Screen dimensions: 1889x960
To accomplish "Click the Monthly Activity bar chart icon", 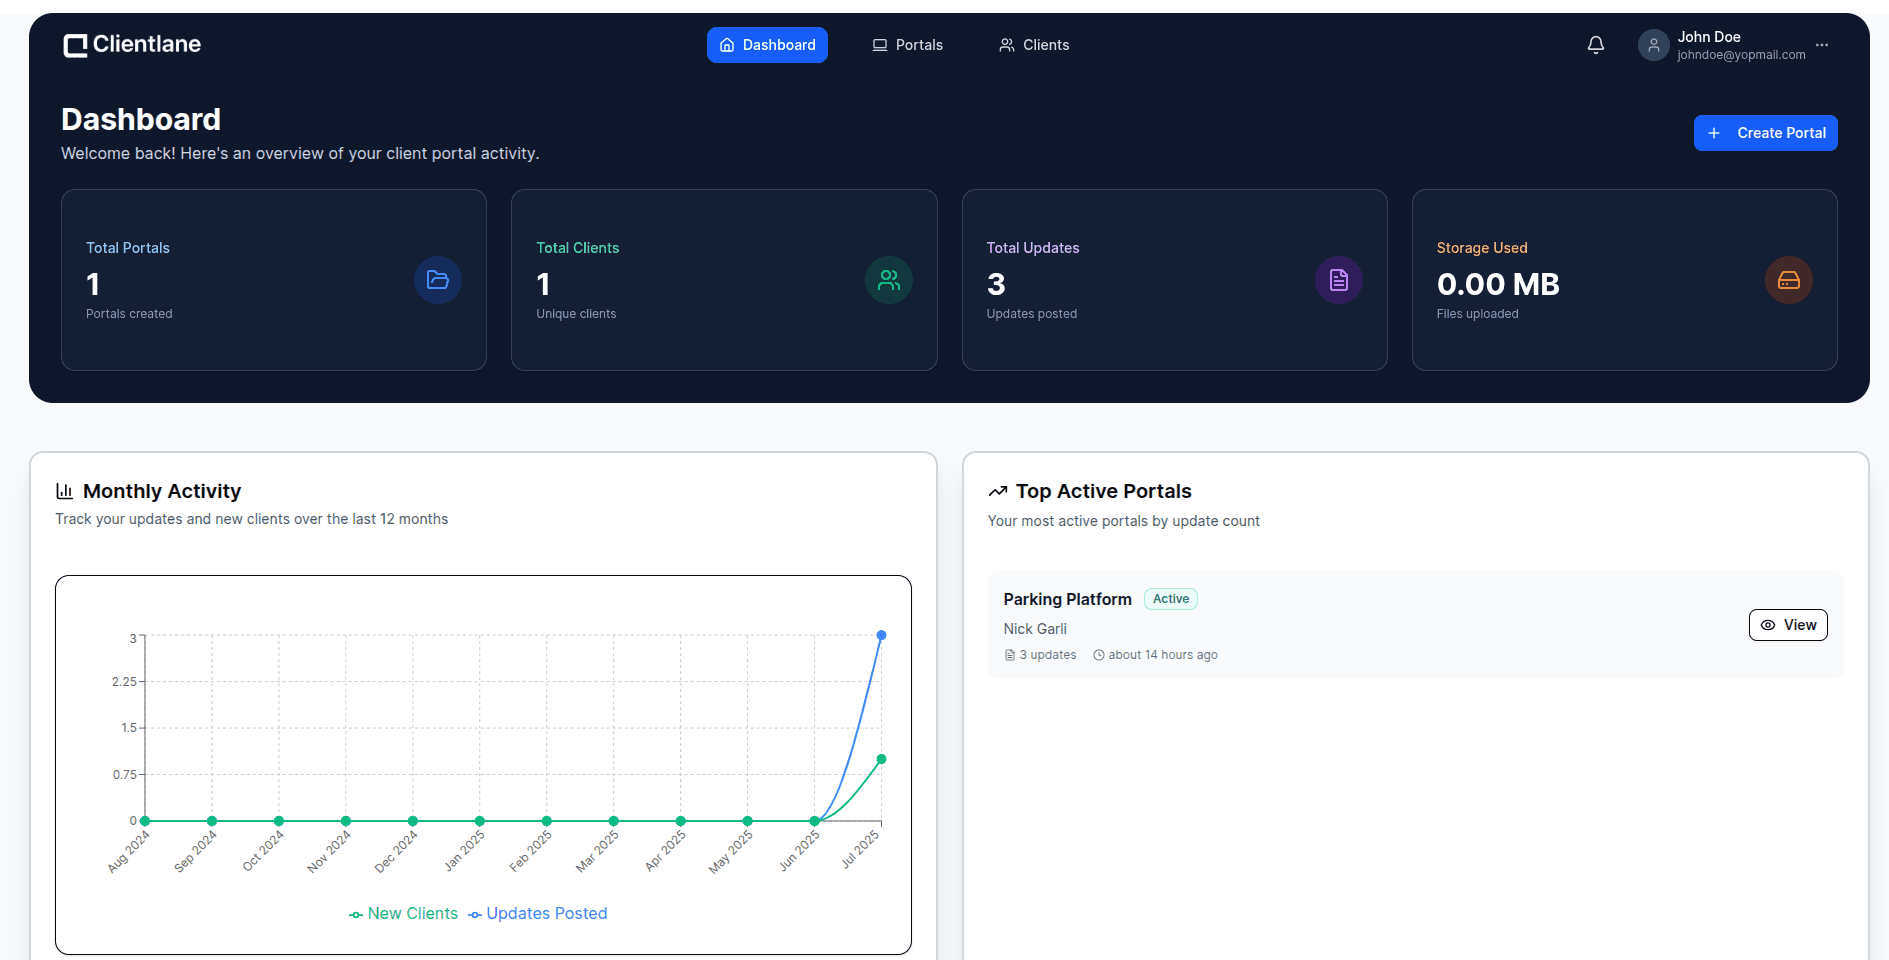I will pyautogui.click(x=64, y=490).
